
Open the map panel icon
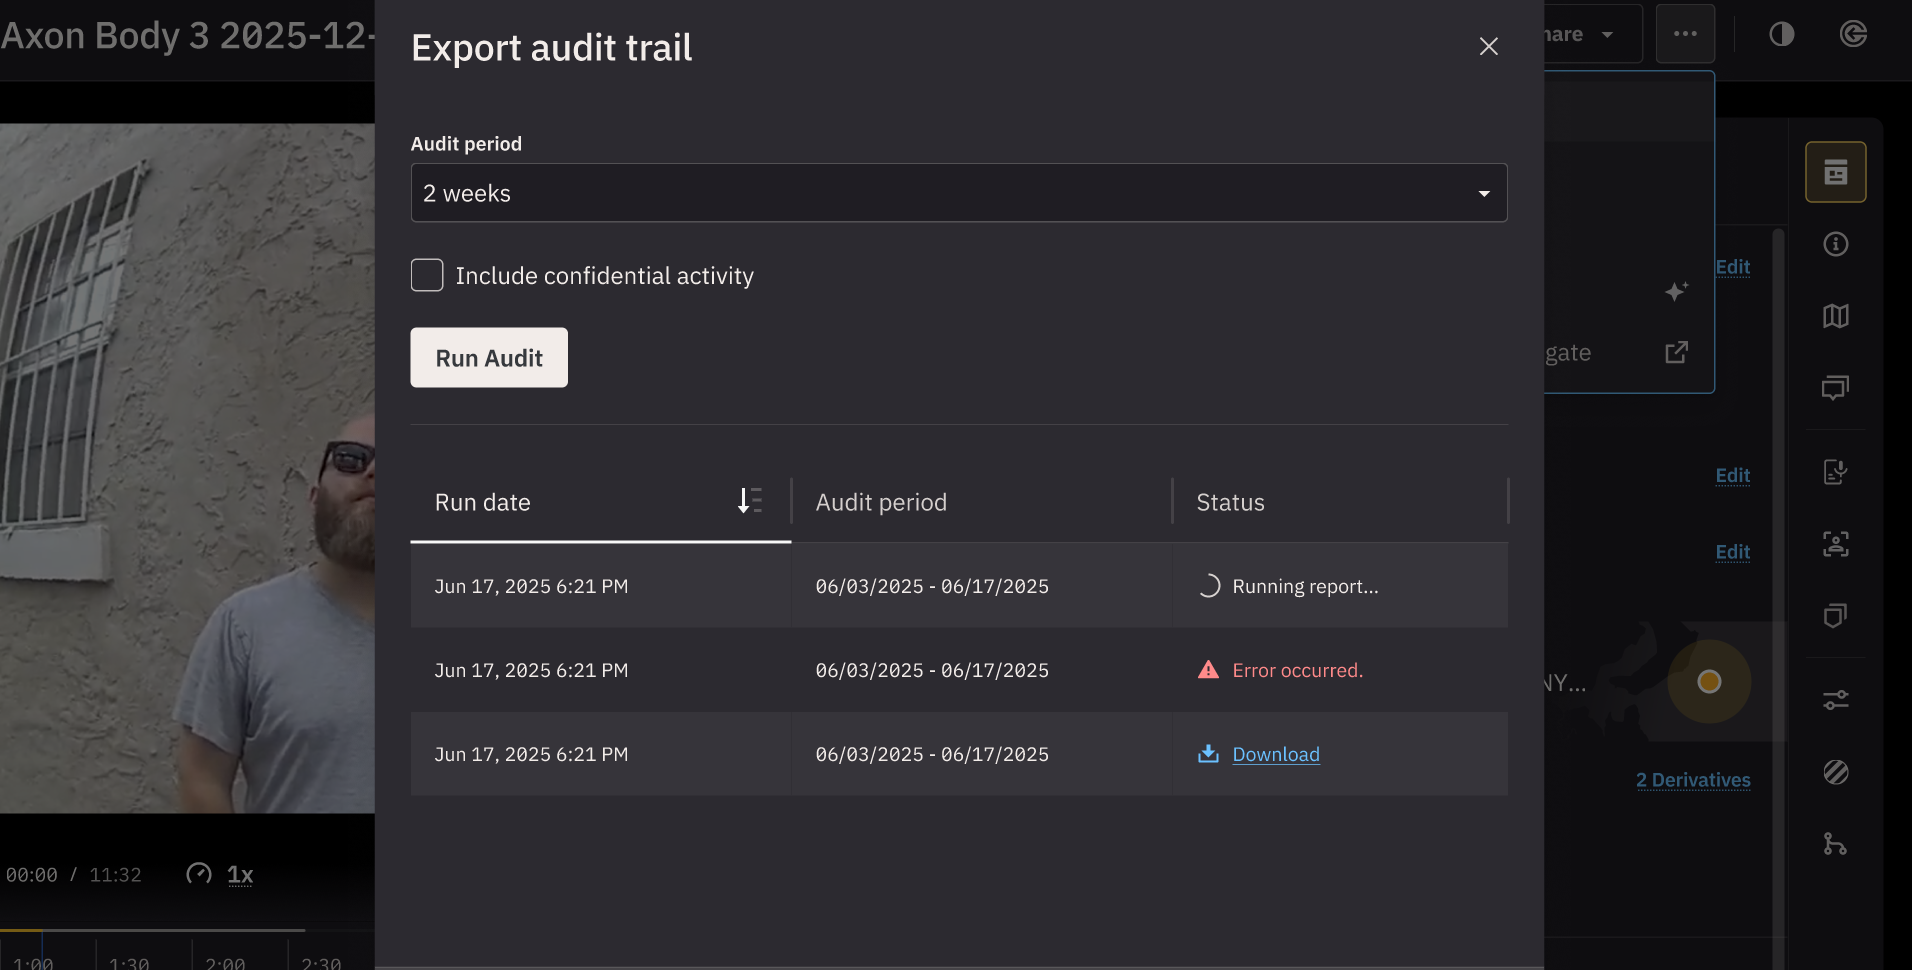[1835, 316]
